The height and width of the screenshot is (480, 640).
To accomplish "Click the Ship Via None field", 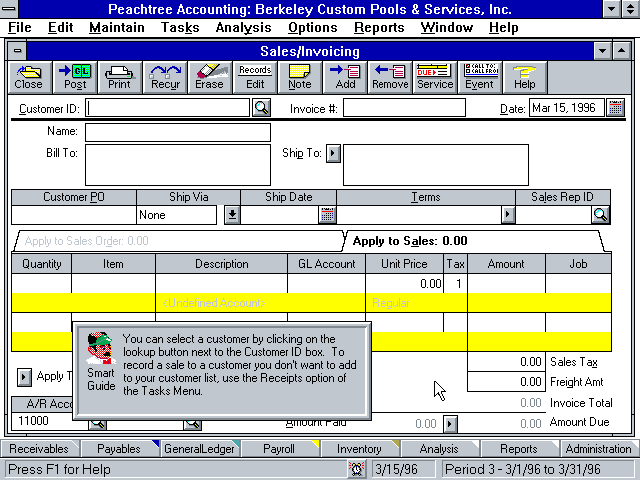I will (176, 215).
